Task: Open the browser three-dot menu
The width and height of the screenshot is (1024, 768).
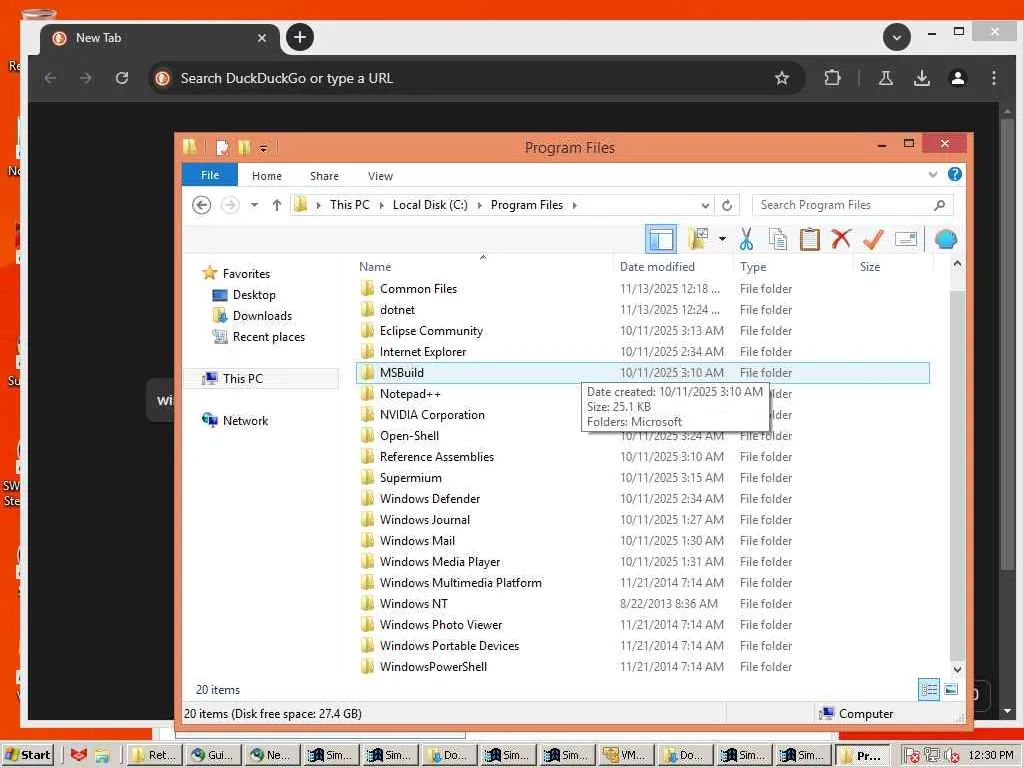Action: point(993,78)
